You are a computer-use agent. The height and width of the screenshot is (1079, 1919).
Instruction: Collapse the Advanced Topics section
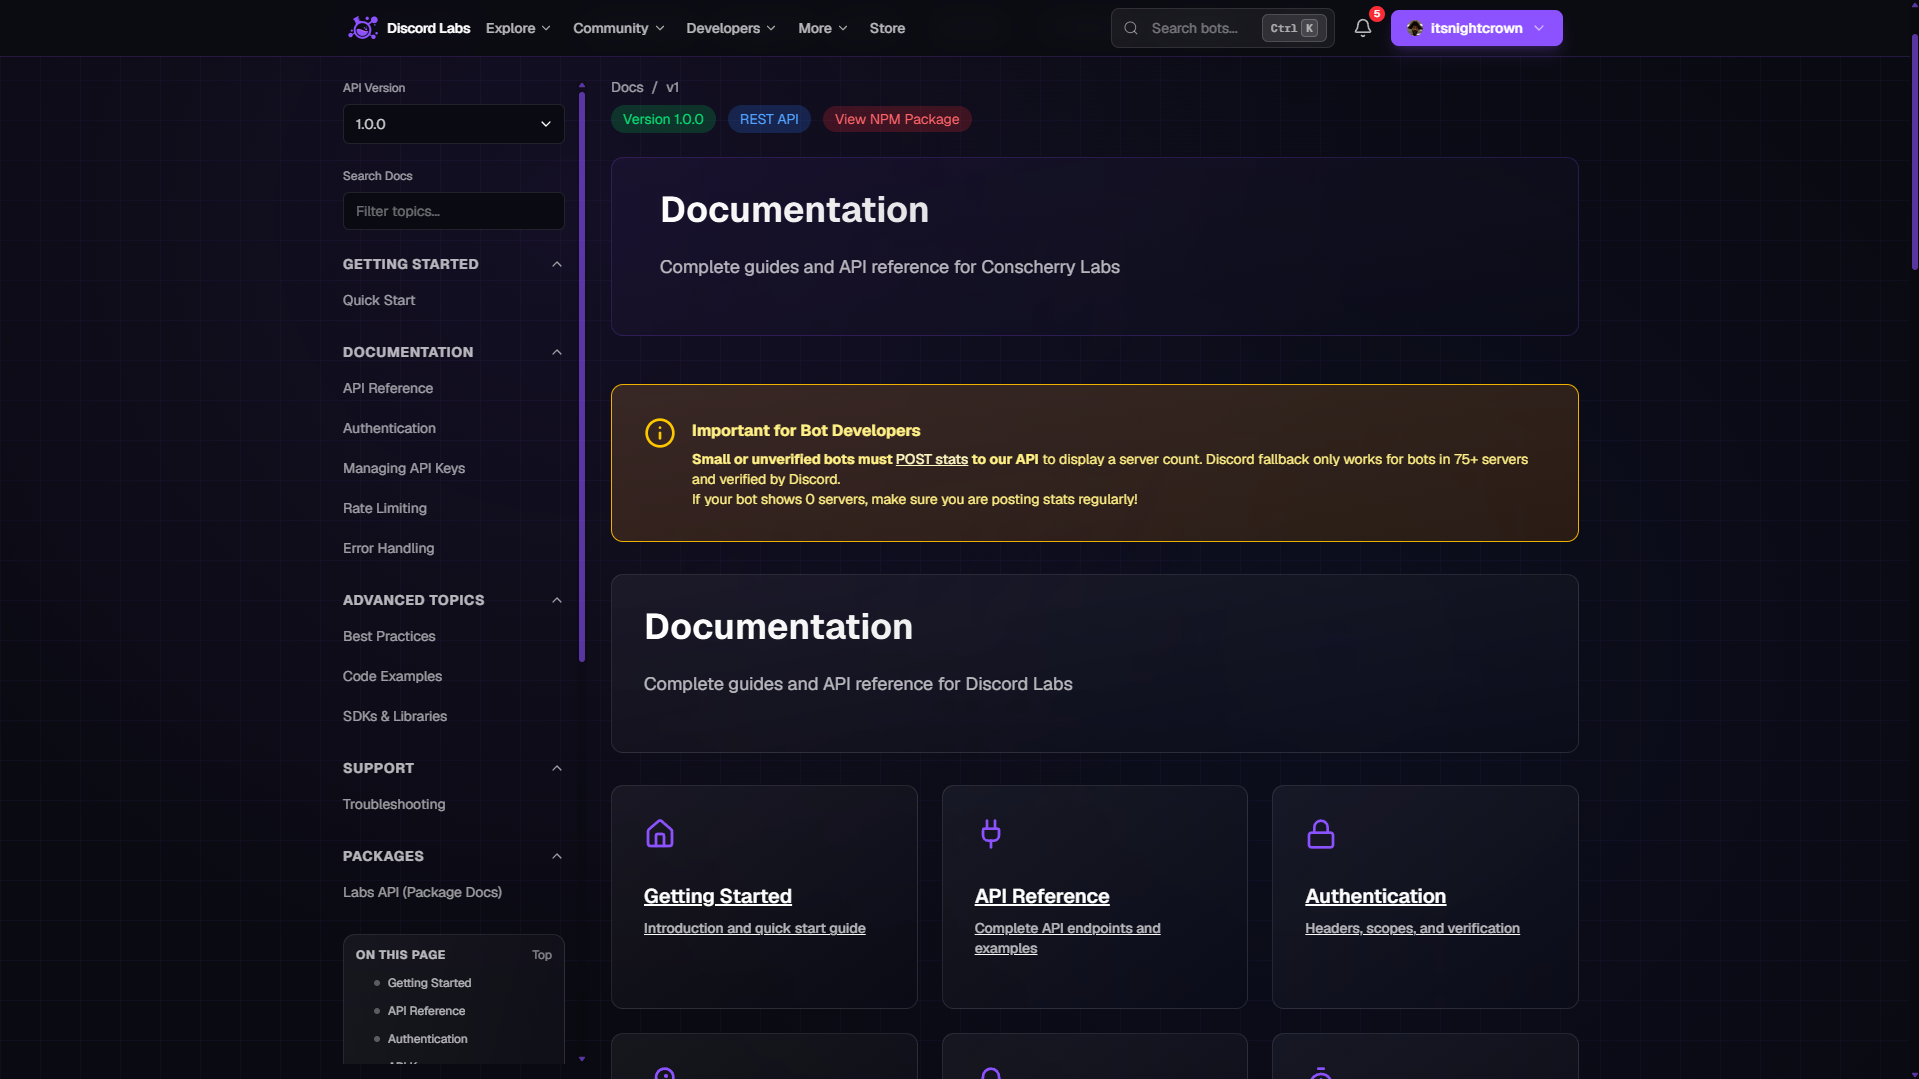click(557, 600)
